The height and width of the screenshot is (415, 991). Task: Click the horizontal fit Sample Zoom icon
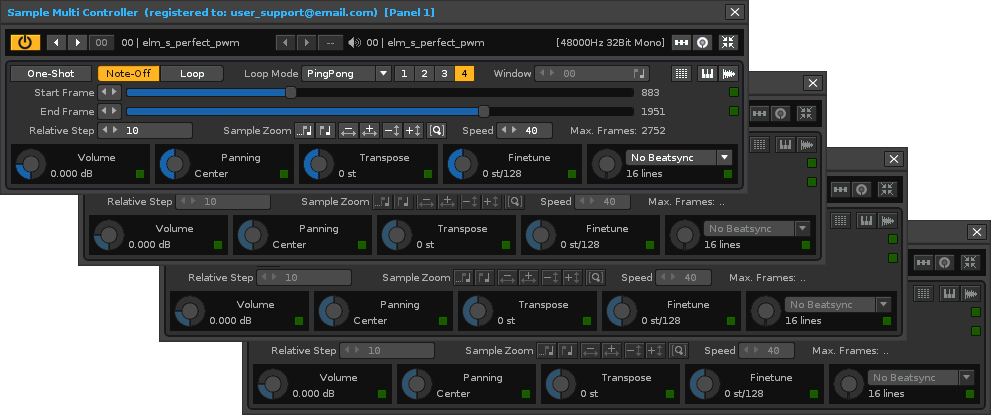(x=348, y=131)
